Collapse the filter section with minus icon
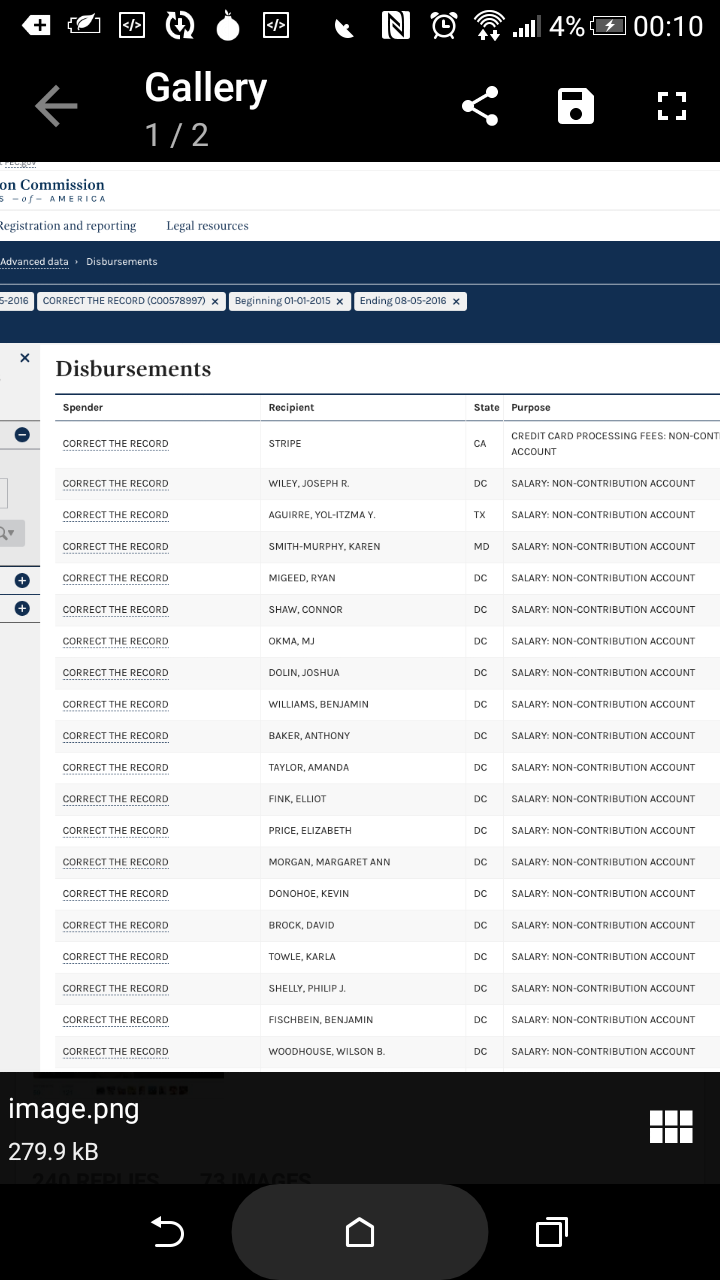The width and height of the screenshot is (720, 1280). tap(22, 434)
